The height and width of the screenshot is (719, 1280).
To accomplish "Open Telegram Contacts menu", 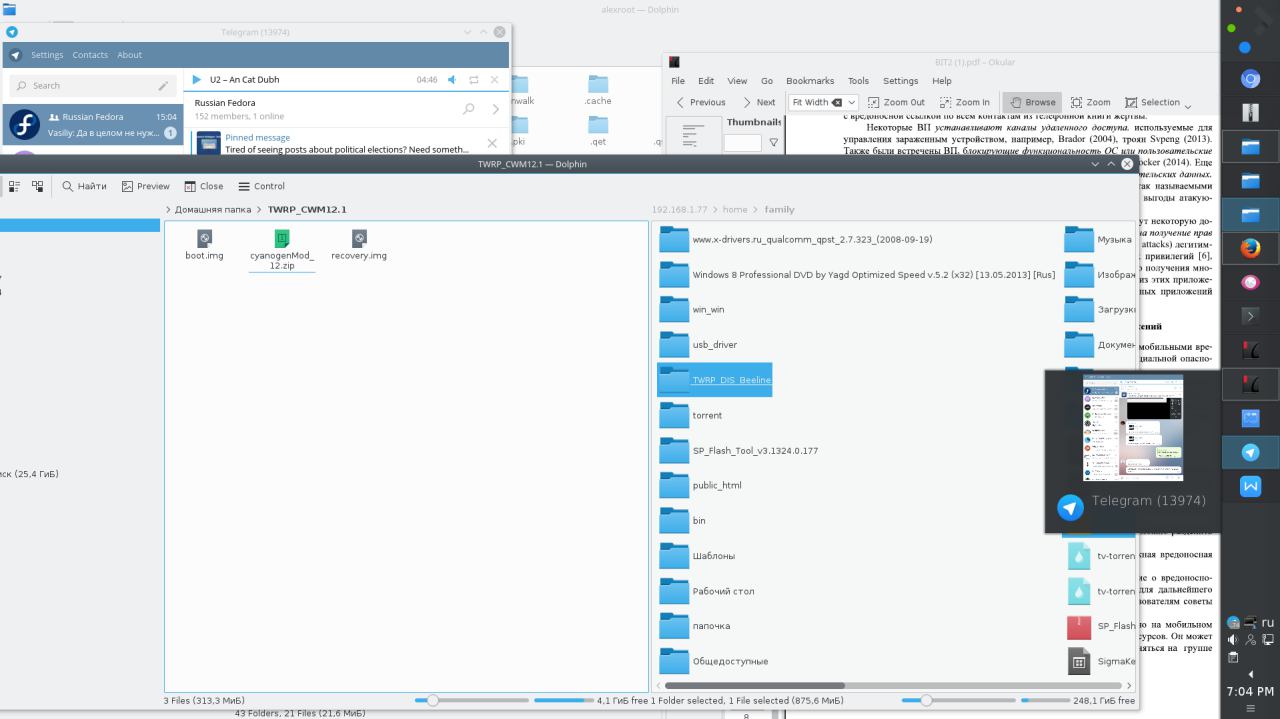I will point(90,55).
